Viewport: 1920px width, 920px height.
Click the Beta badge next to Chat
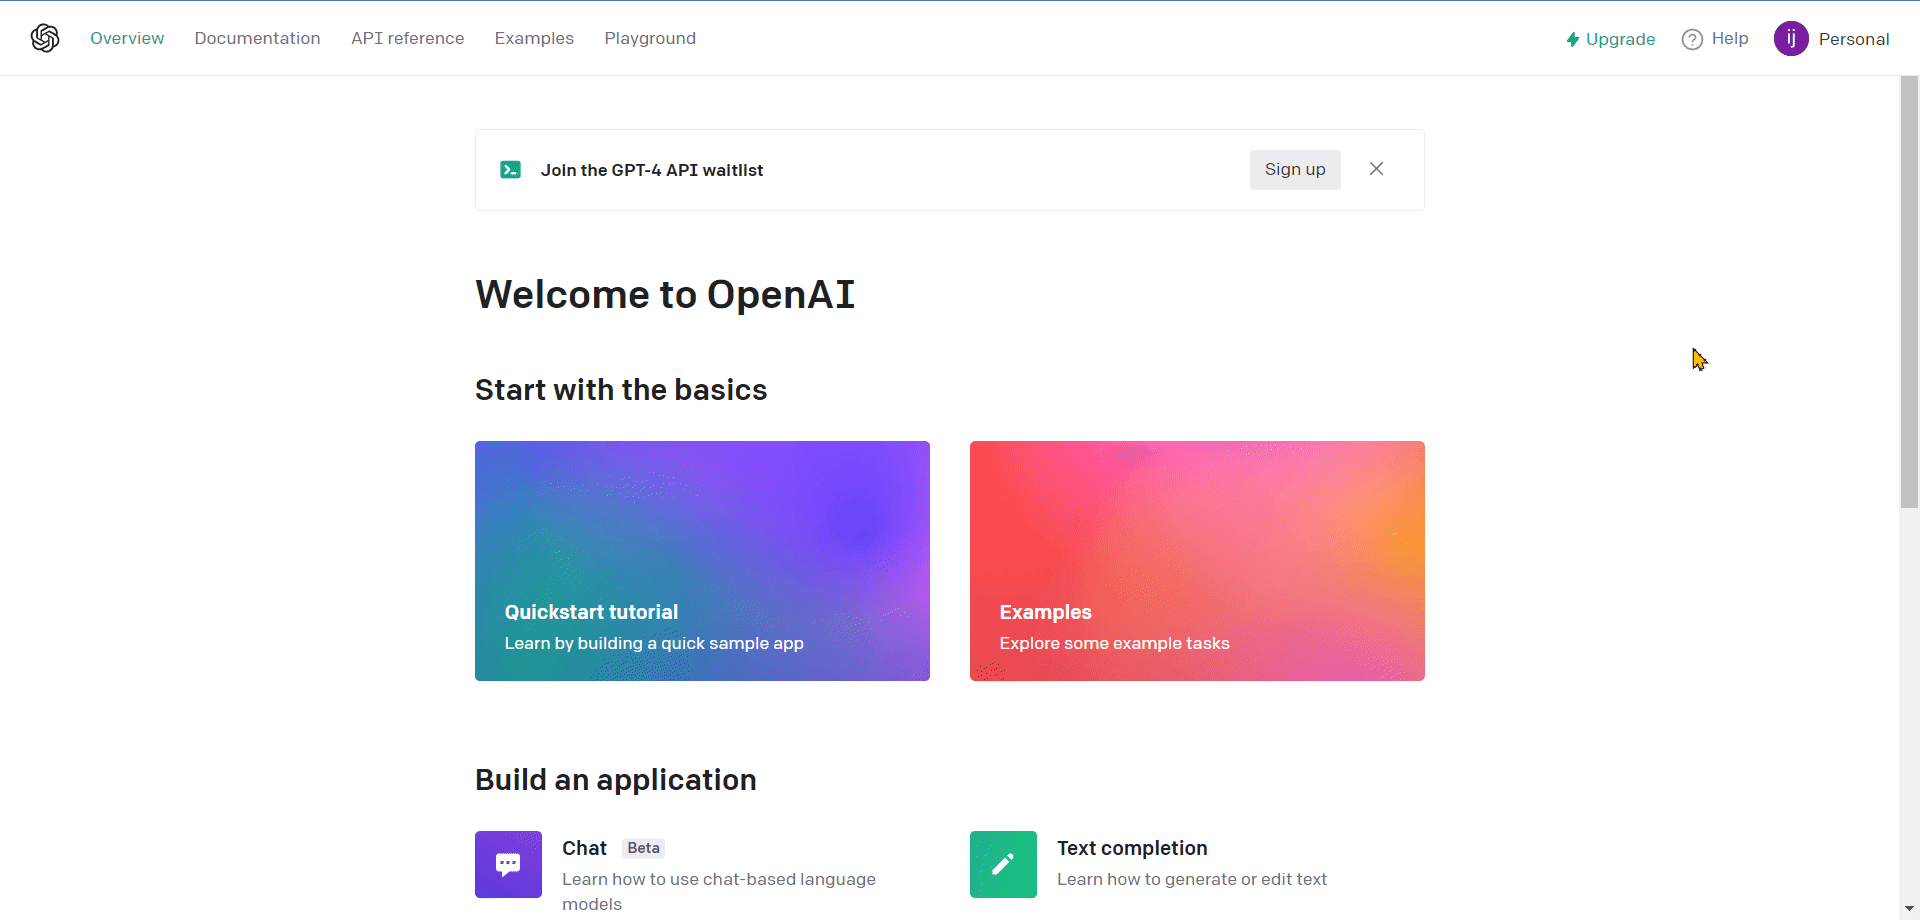click(643, 848)
